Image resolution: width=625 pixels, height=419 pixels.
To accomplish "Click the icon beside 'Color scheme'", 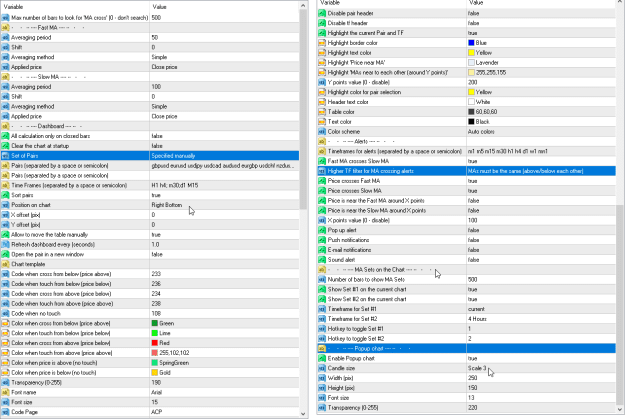I will (x=322, y=132).
